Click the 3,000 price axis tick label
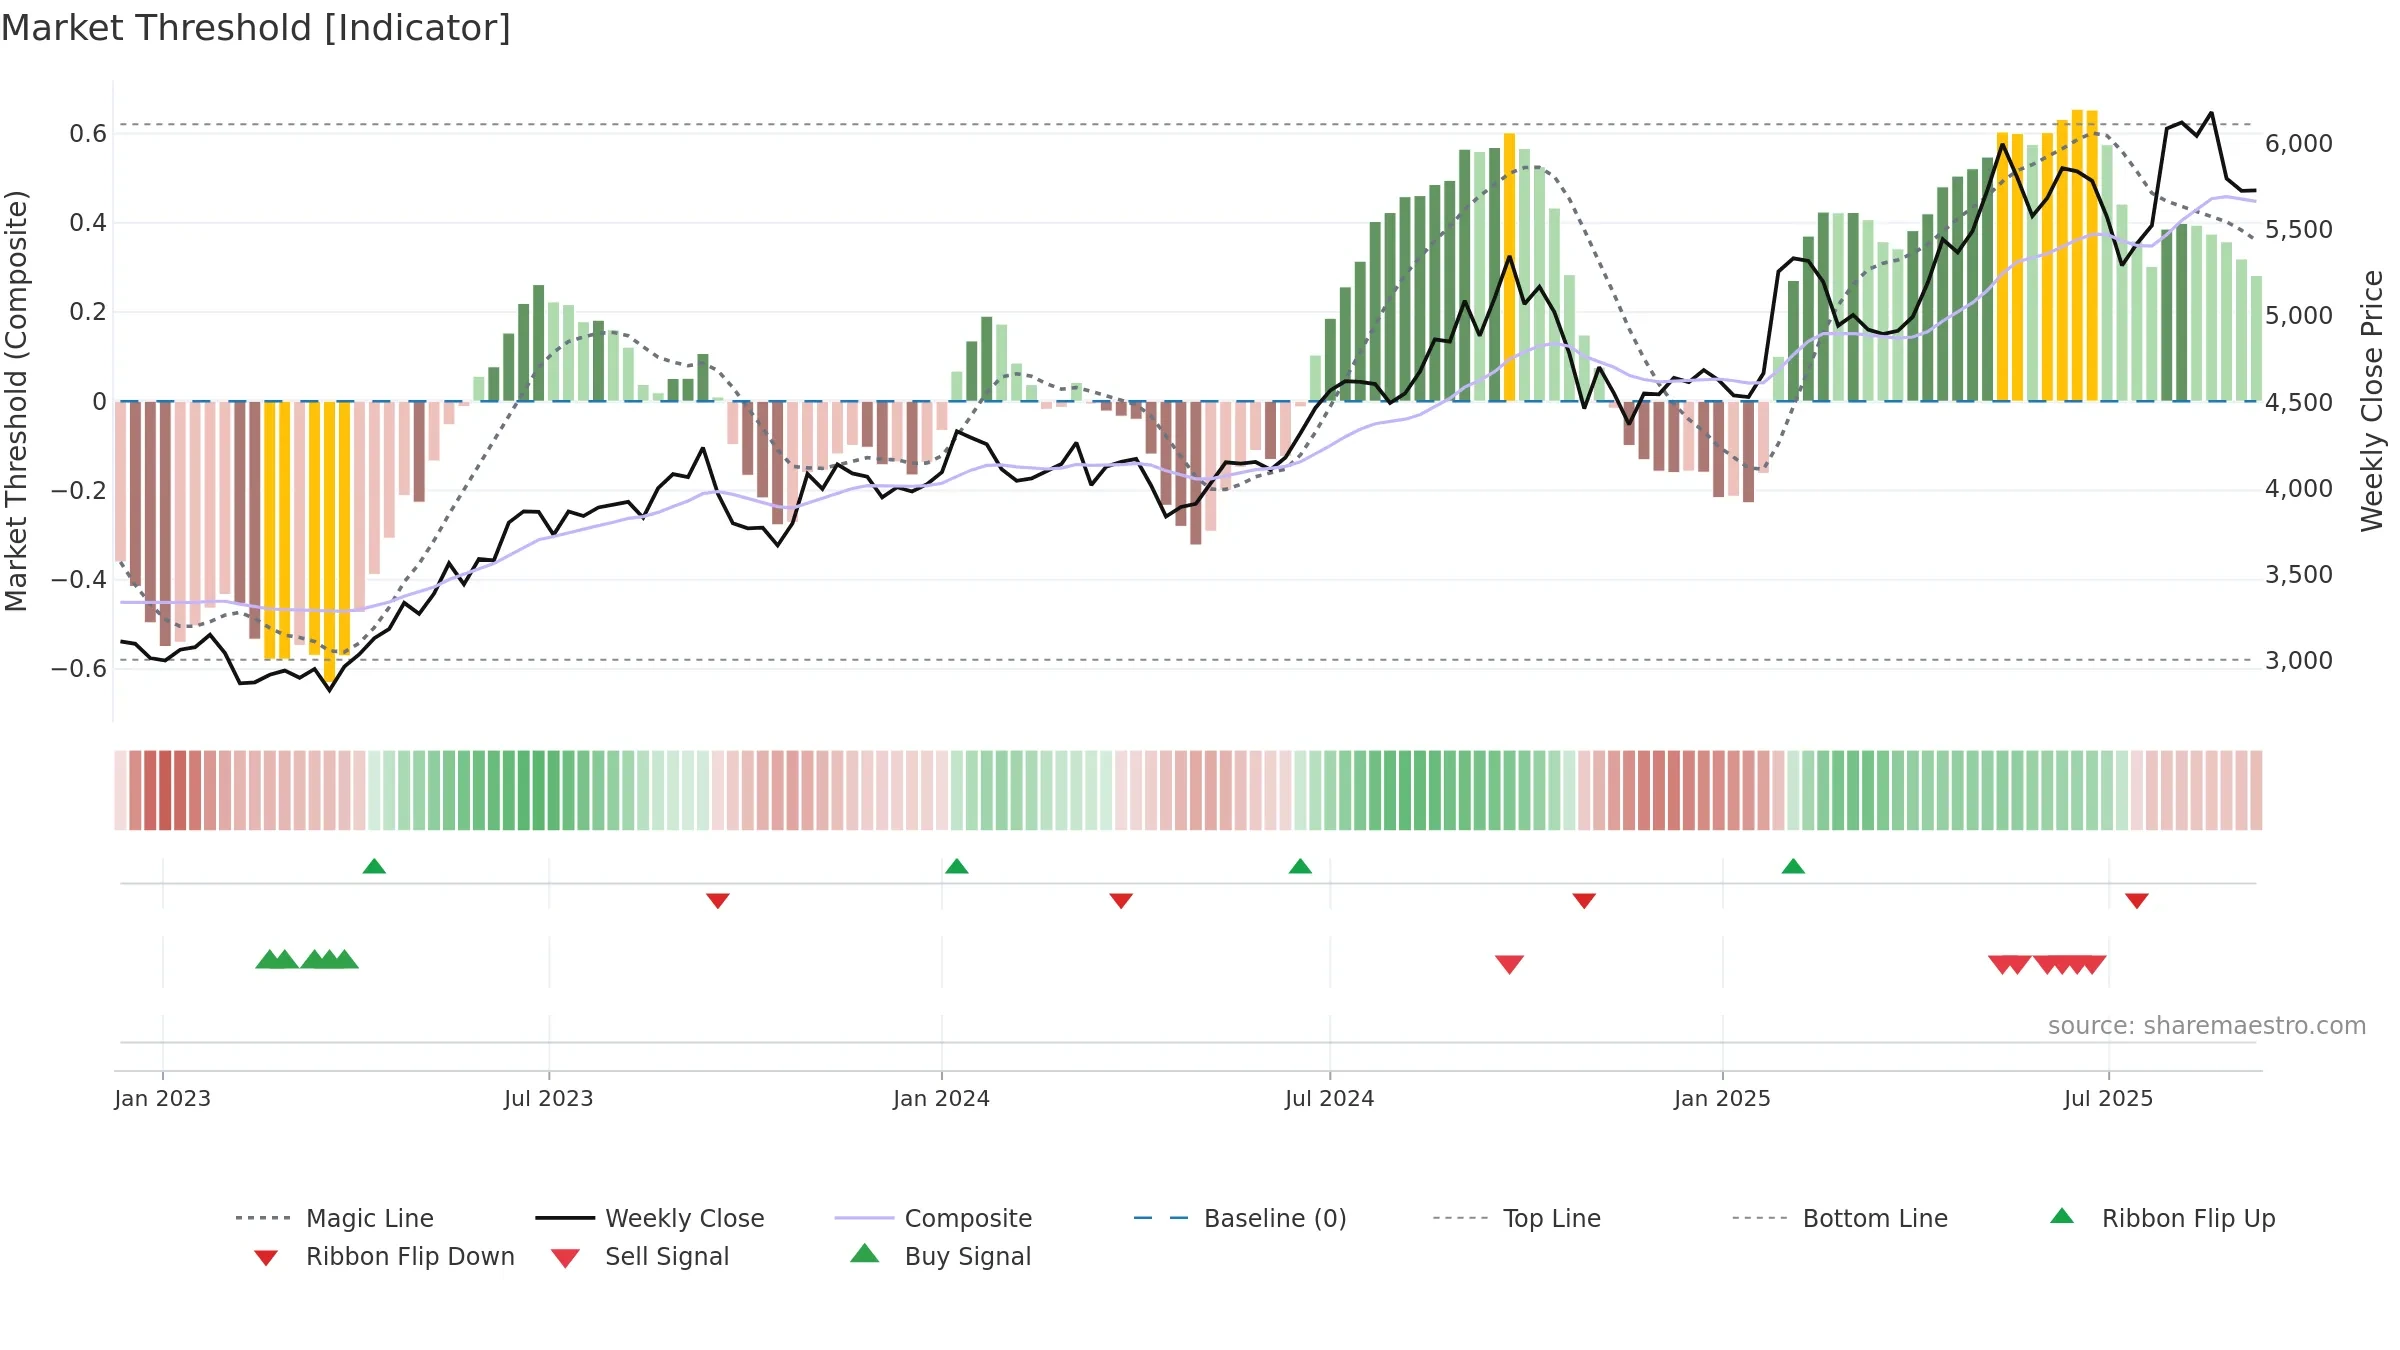2400x1350 pixels. click(x=2299, y=660)
